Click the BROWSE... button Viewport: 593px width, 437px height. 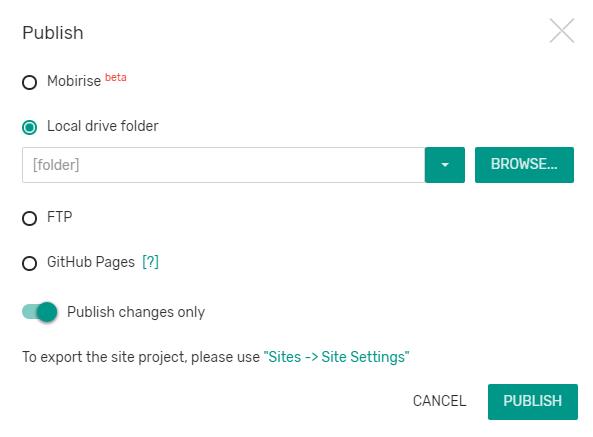[524, 165]
